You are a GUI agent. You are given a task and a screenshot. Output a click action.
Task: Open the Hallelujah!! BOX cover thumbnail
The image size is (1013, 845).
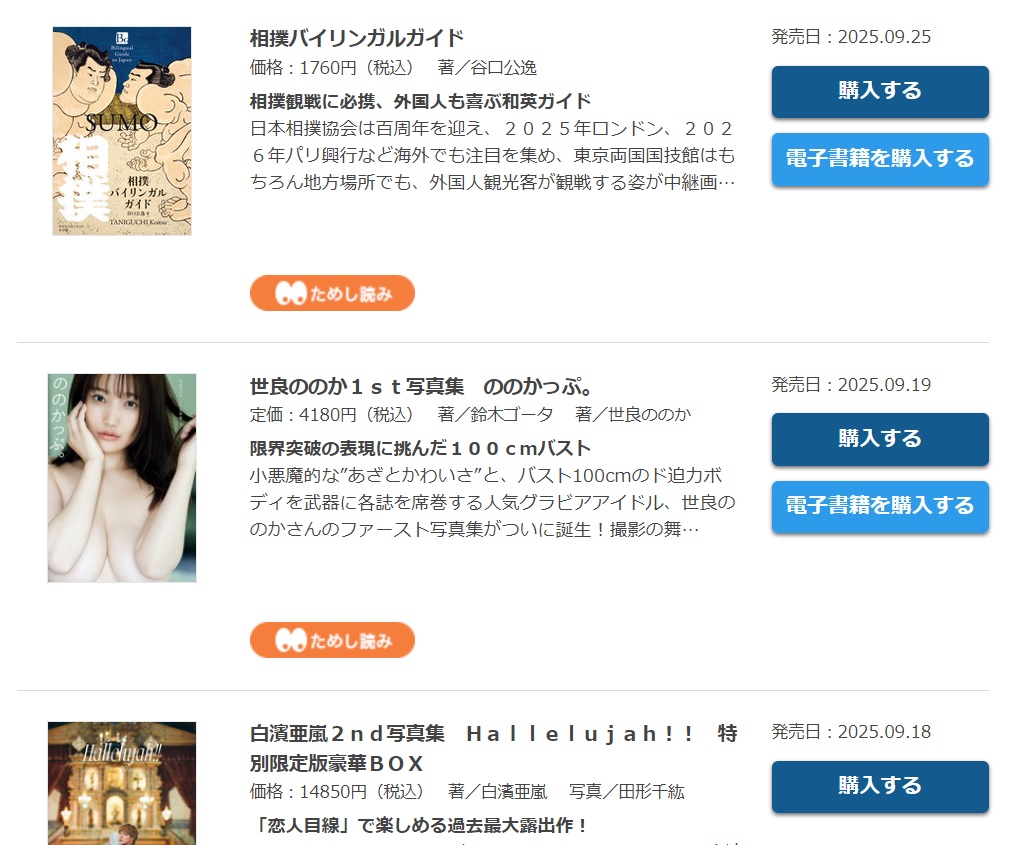(121, 783)
